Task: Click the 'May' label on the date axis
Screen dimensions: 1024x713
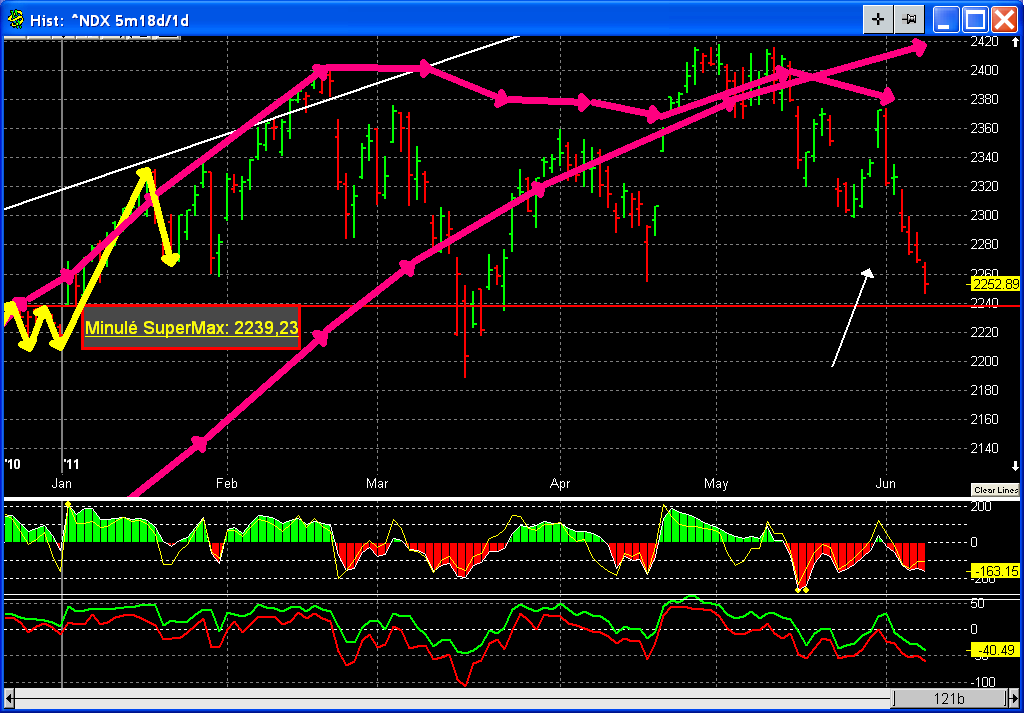Action: click(x=716, y=484)
